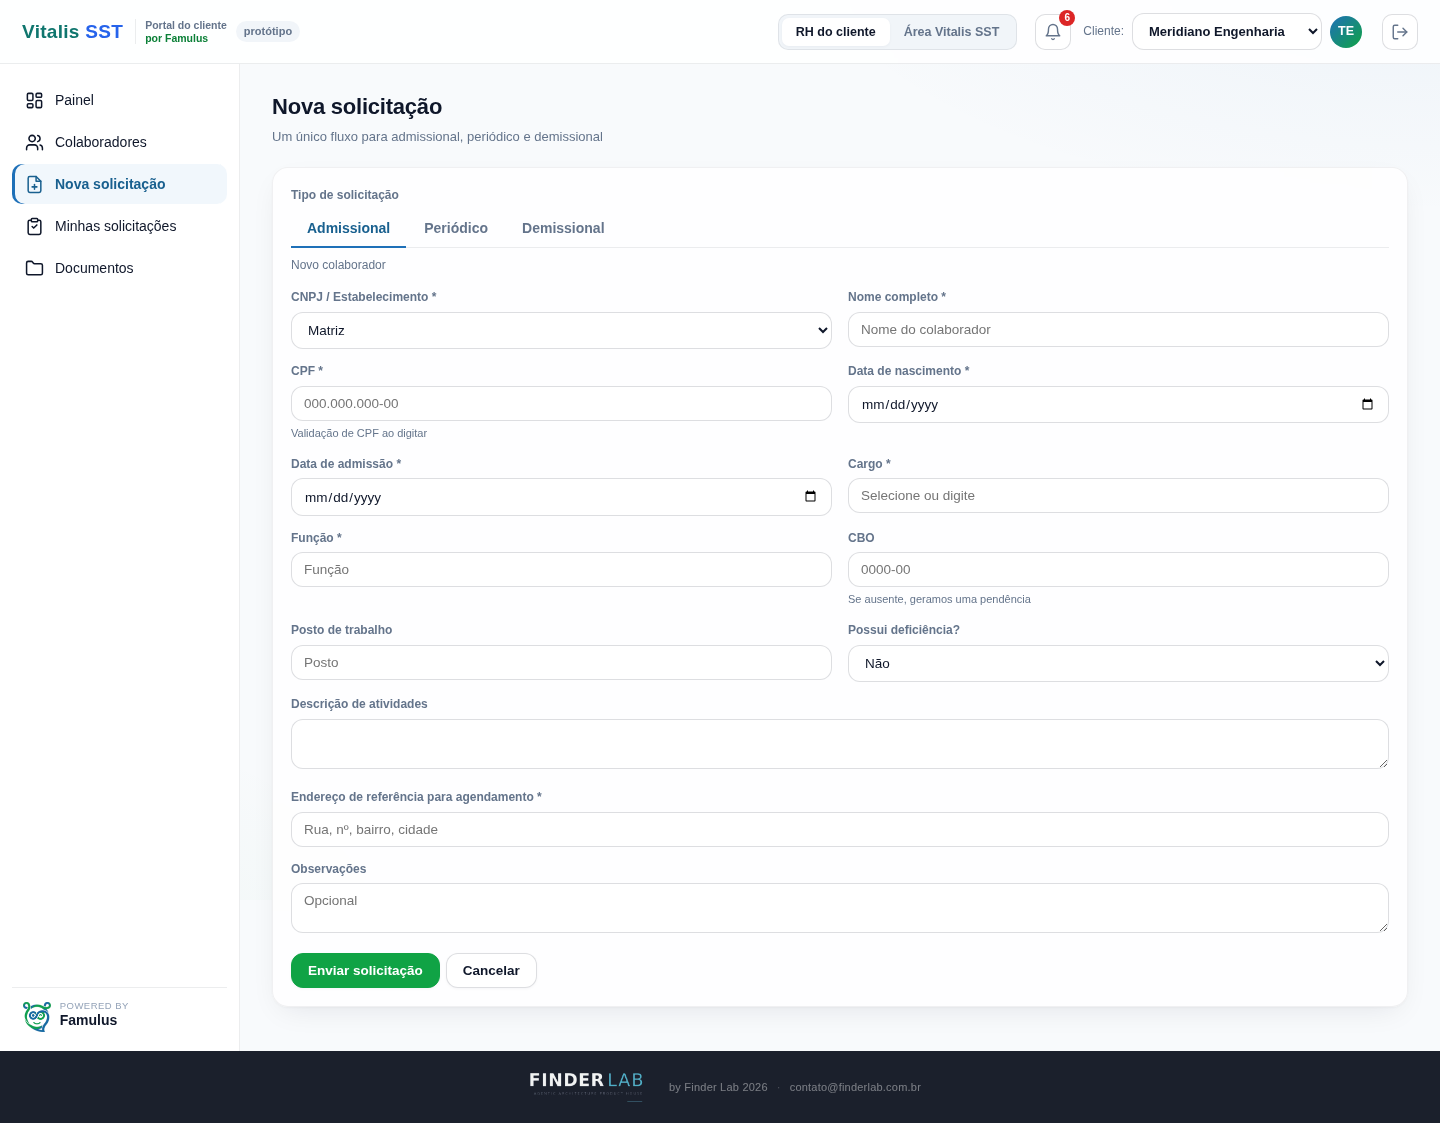Open the Cliente Meridiano Engenharia dropdown
The height and width of the screenshot is (1123, 1440).
coord(1226,32)
